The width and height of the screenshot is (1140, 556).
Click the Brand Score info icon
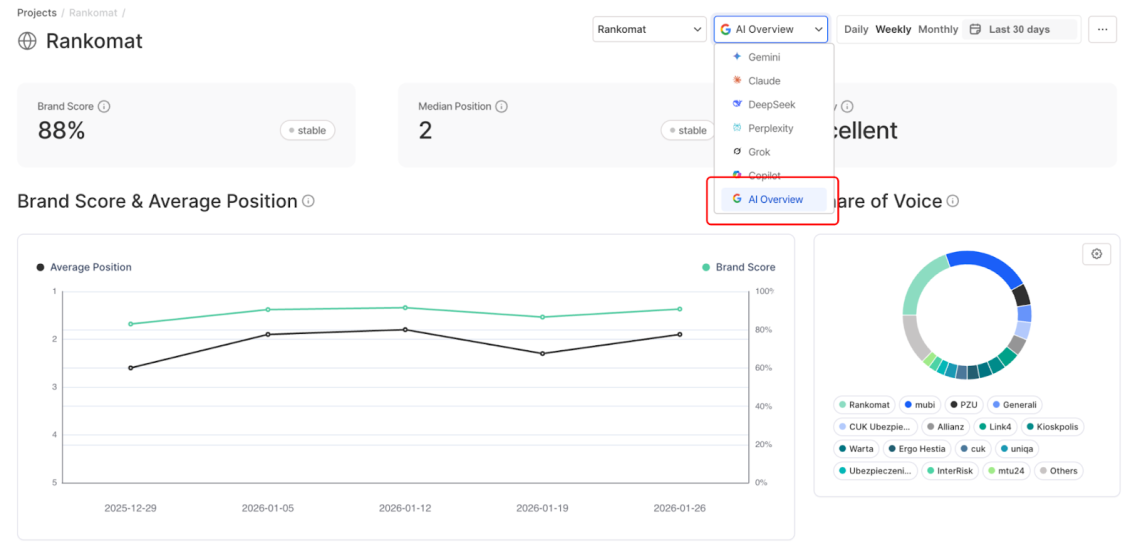(x=104, y=106)
